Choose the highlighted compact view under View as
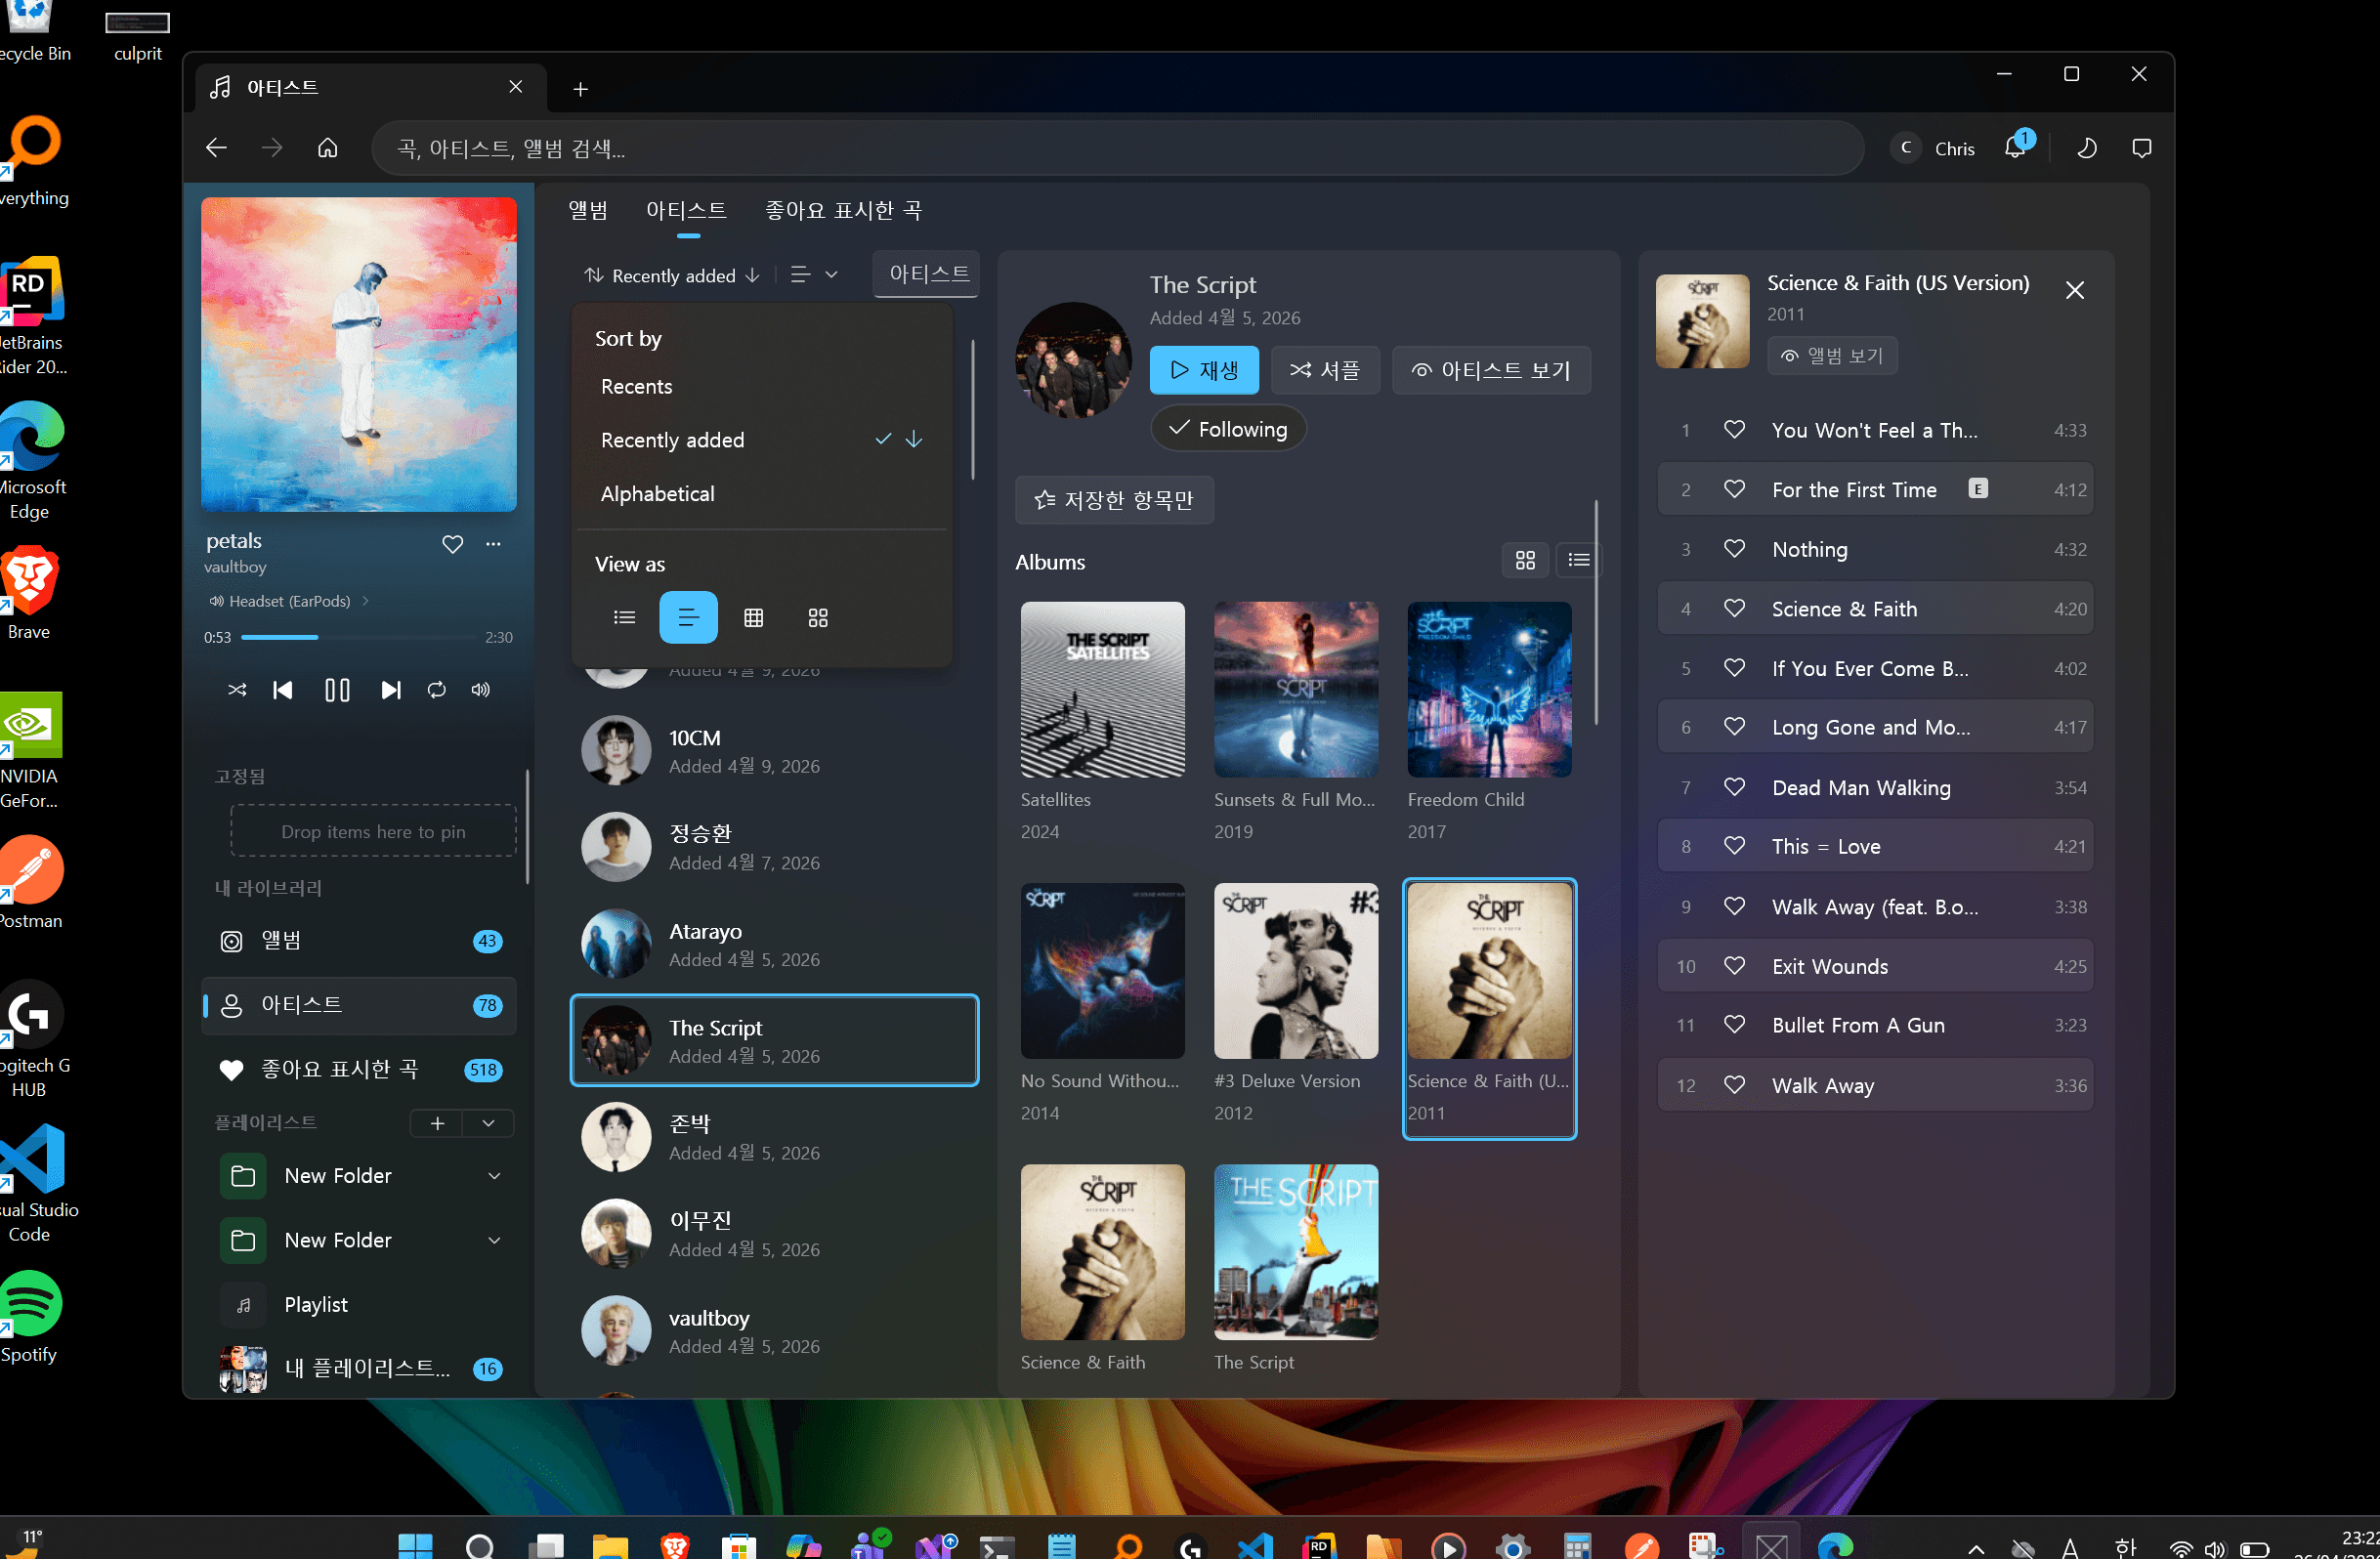 [x=689, y=617]
